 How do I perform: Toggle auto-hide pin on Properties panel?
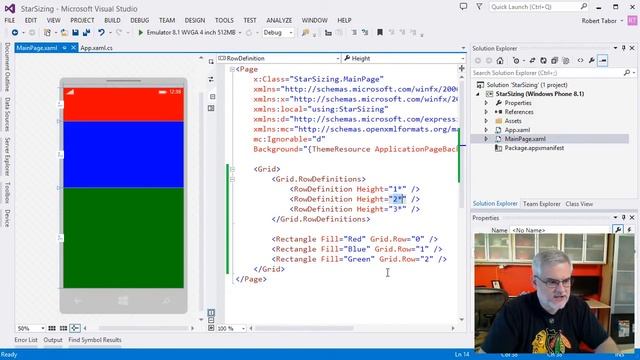tap(624, 218)
